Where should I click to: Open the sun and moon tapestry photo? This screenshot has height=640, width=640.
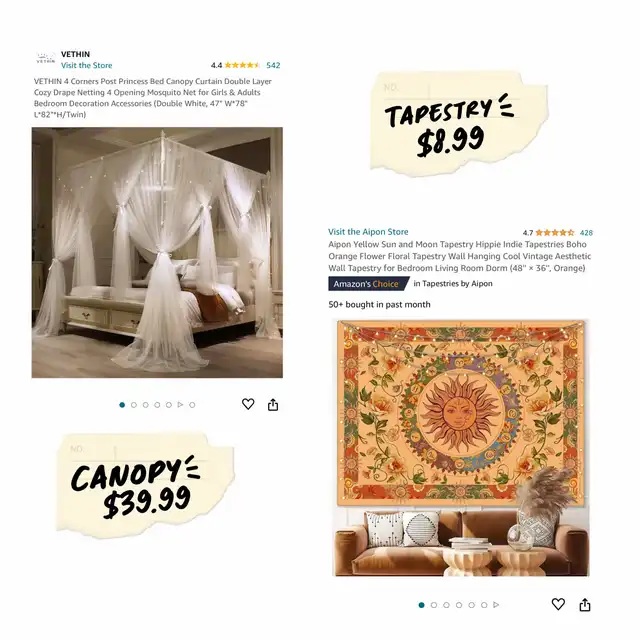pos(461,448)
